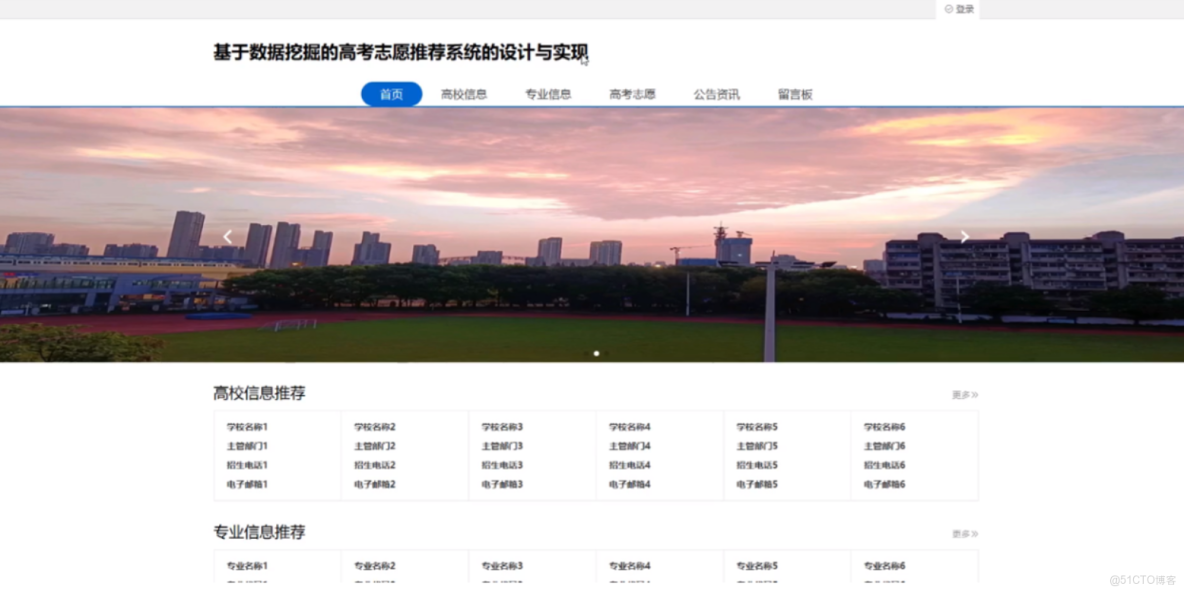
Task: Click 更多 next to 高校信息推荐
Action: click(963, 394)
